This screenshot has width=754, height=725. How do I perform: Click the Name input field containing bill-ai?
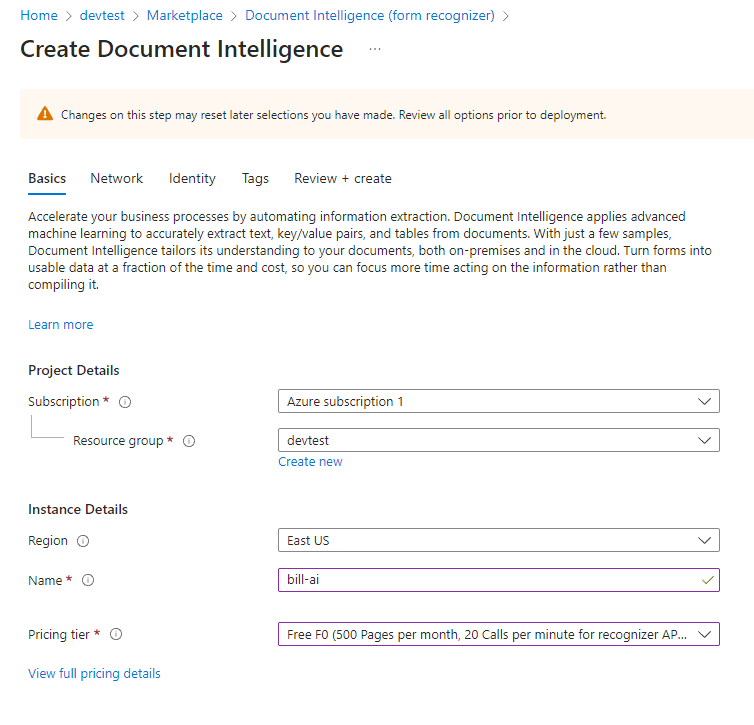488,580
